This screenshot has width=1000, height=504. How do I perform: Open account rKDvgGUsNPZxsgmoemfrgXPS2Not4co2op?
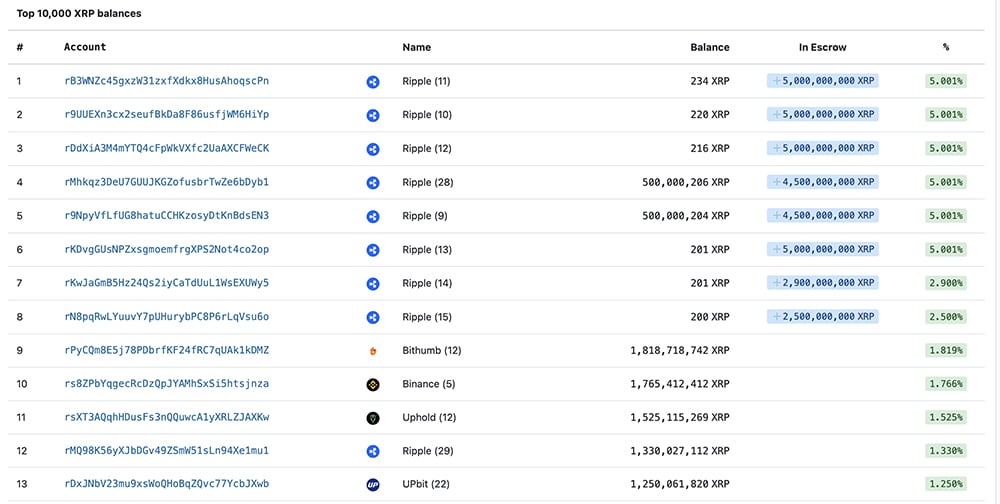pyautogui.click(x=166, y=249)
